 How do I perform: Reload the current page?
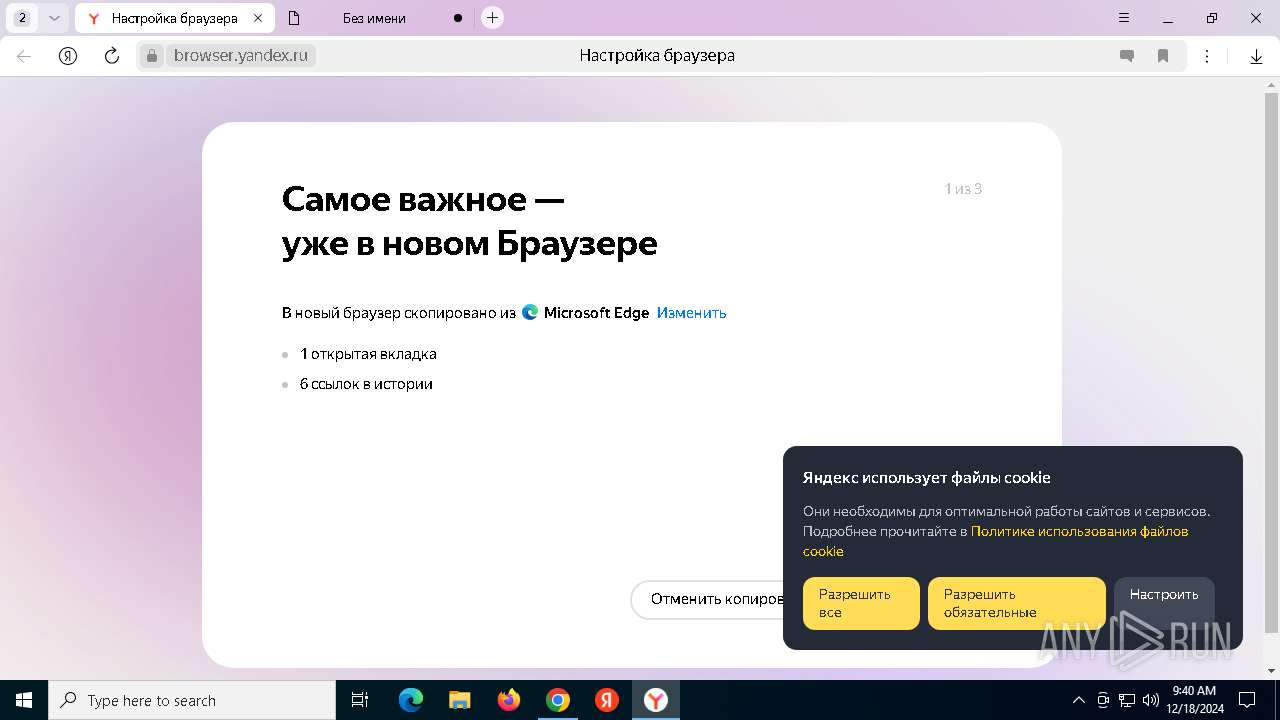(112, 56)
